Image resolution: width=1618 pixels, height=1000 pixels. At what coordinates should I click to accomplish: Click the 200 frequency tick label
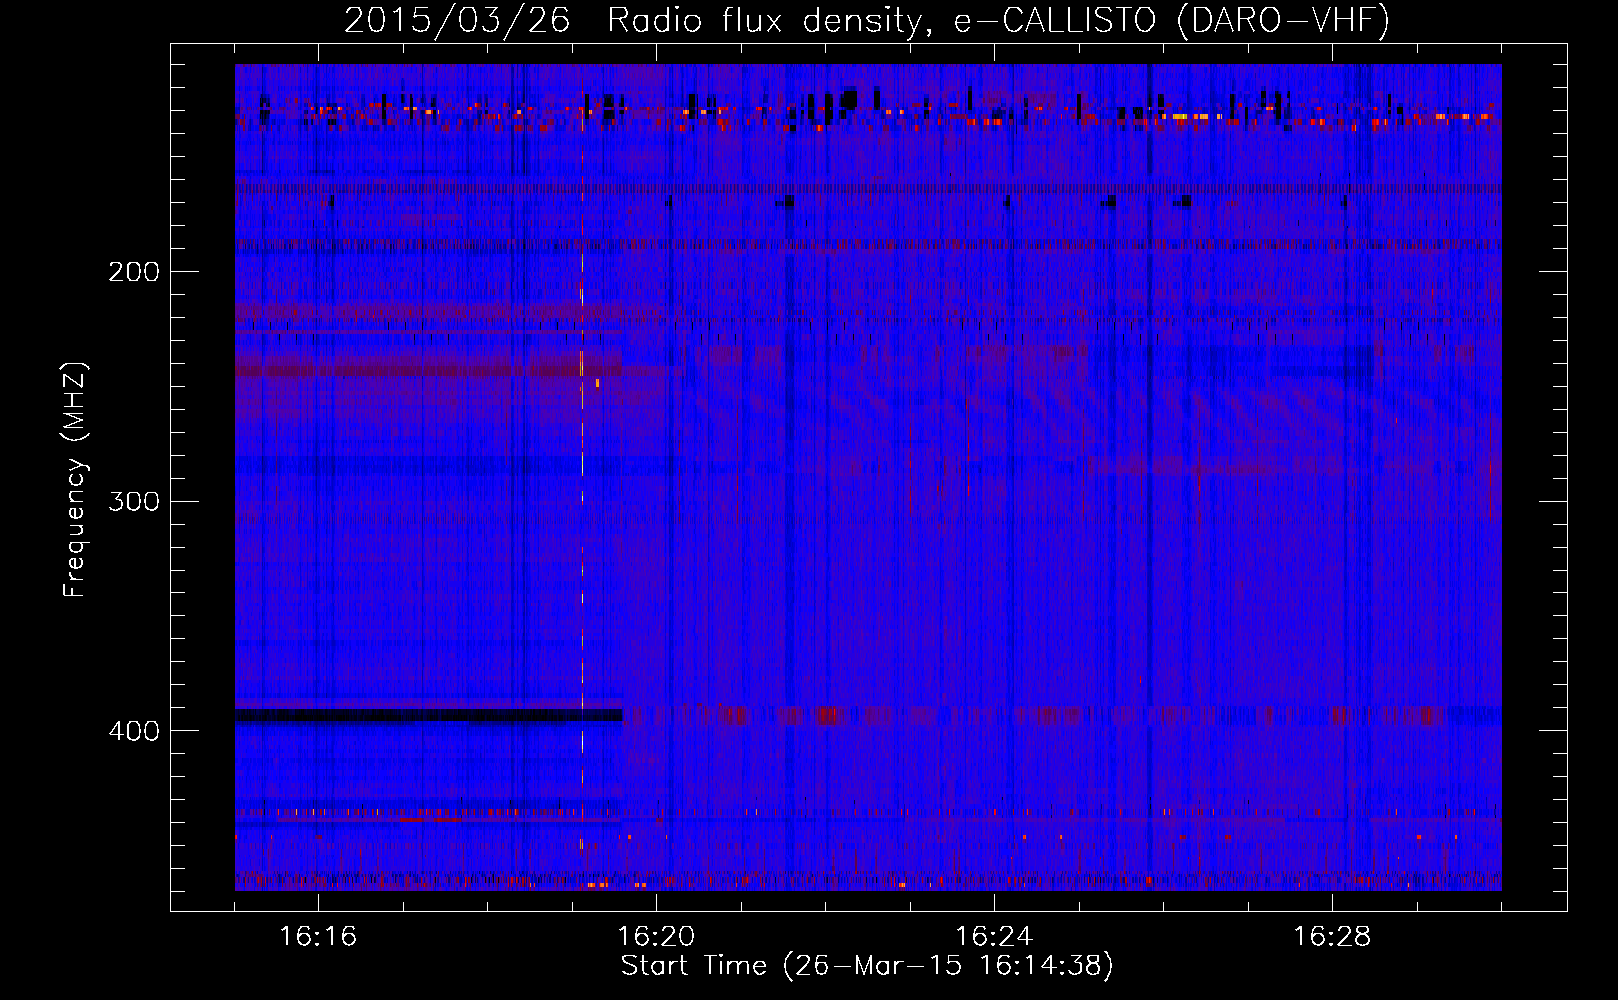coord(134,272)
